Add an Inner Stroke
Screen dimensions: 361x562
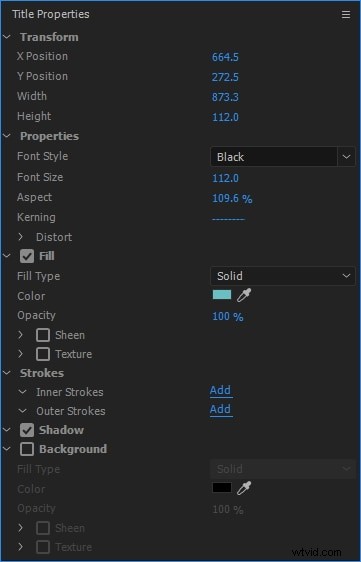tap(220, 391)
